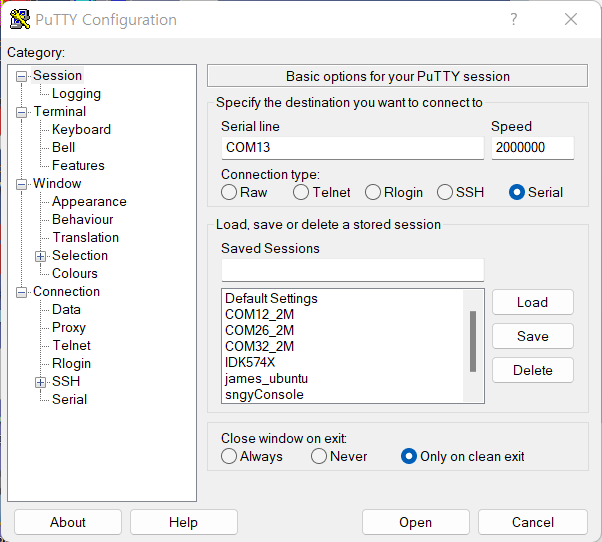Open the Session category
Image resolution: width=602 pixels, height=542 pixels.
click(57, 76)
